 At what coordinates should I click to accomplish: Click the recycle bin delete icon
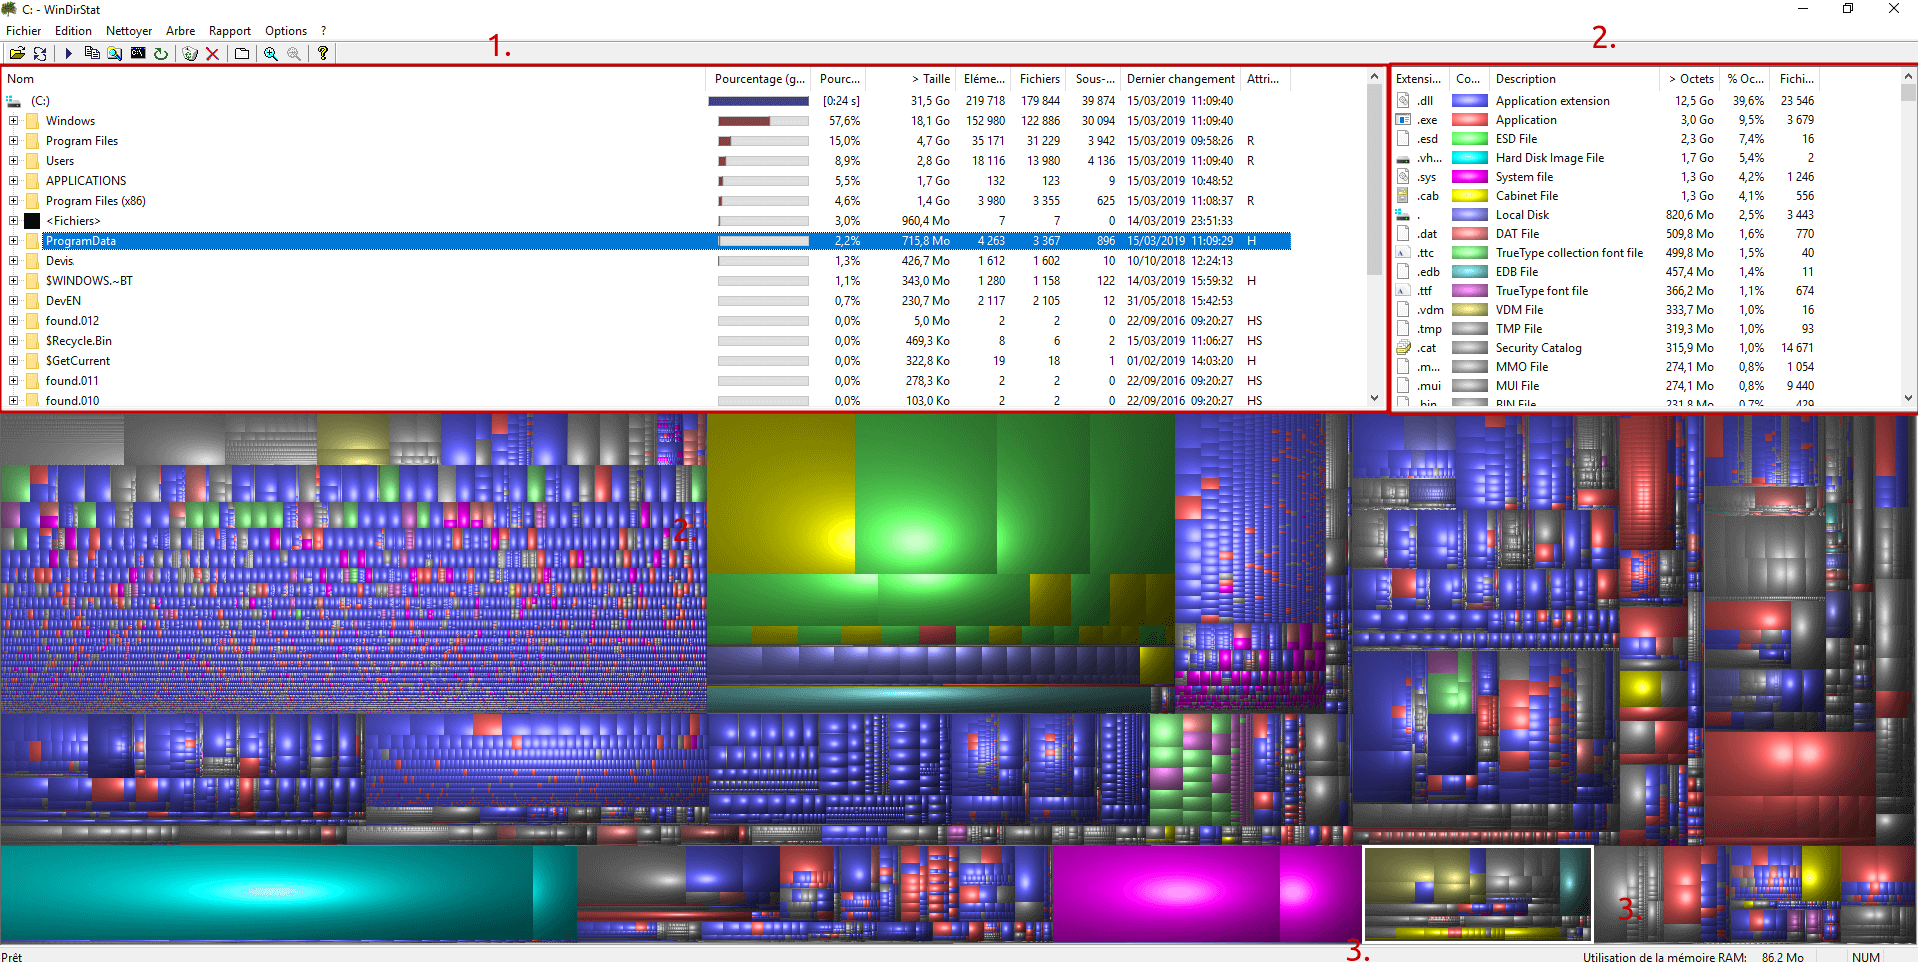190,54
